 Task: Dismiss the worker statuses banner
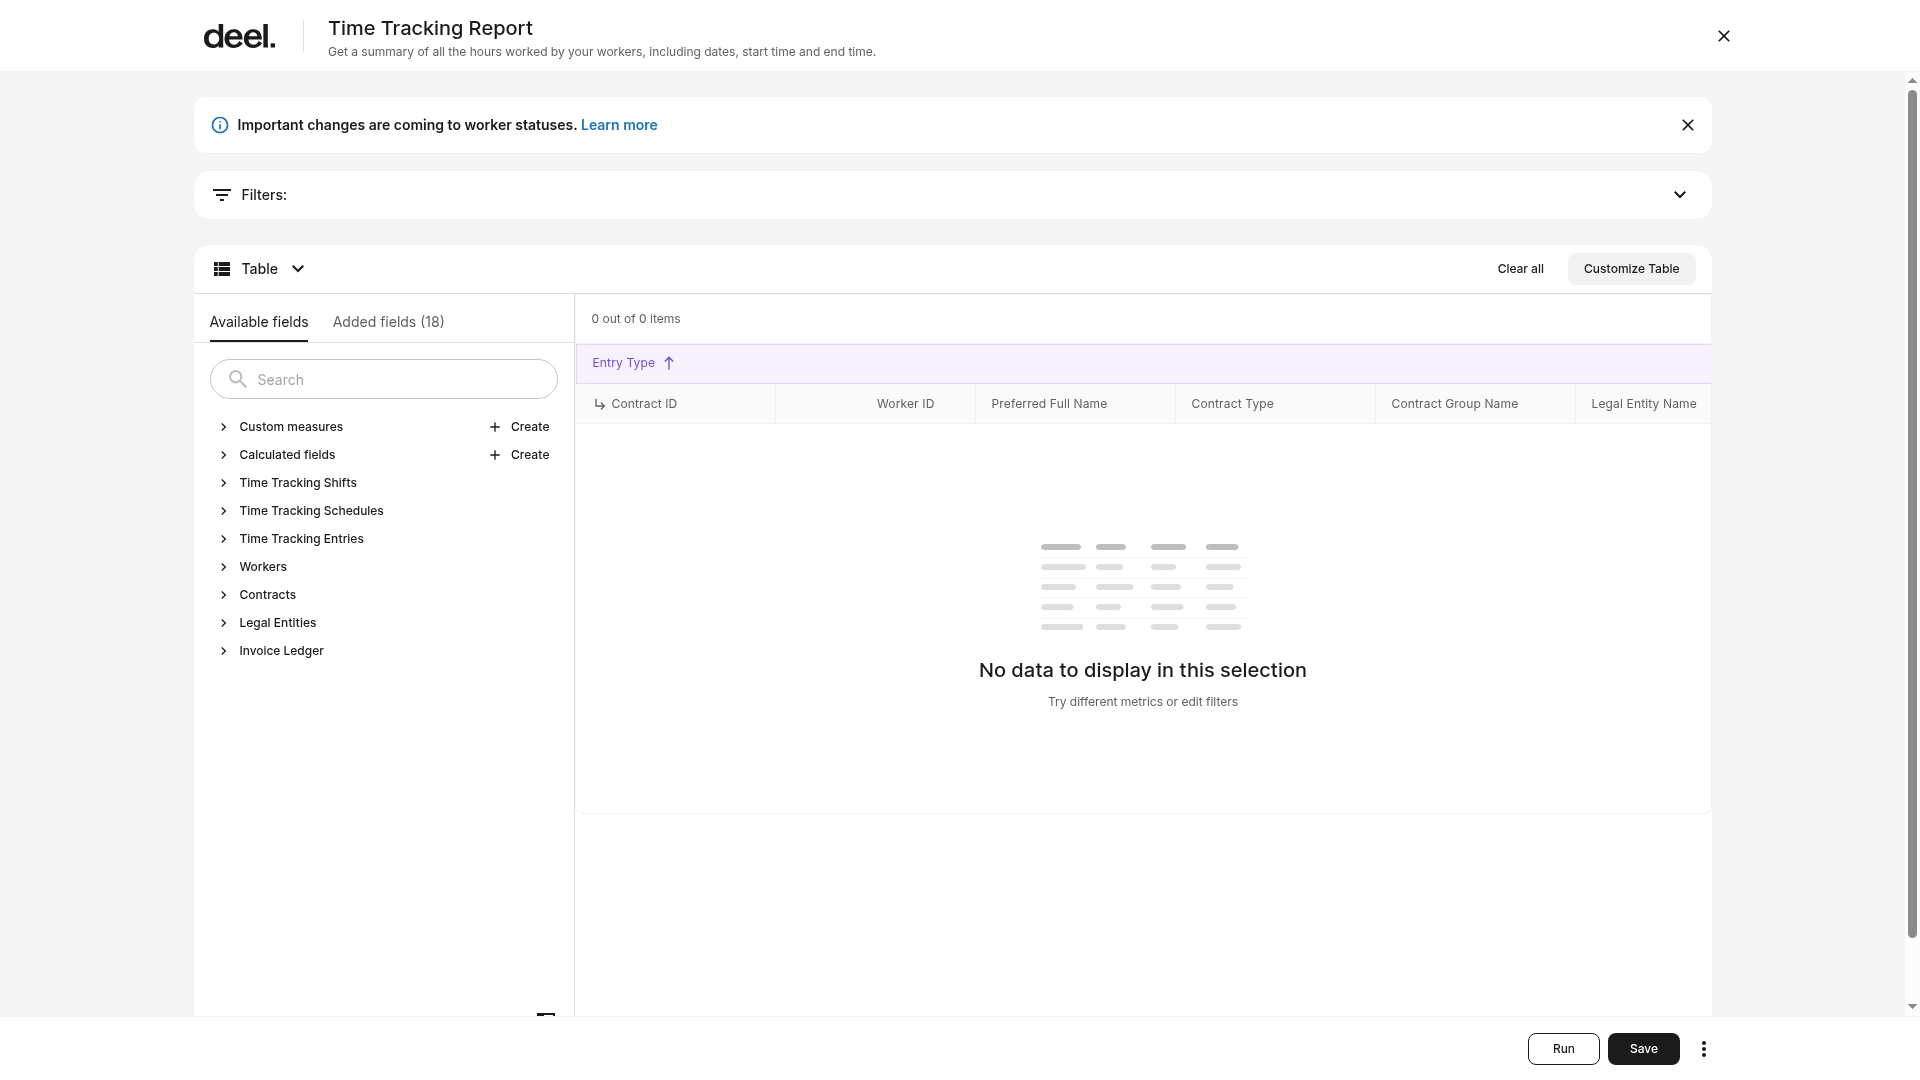click(x=1687, y=125)
